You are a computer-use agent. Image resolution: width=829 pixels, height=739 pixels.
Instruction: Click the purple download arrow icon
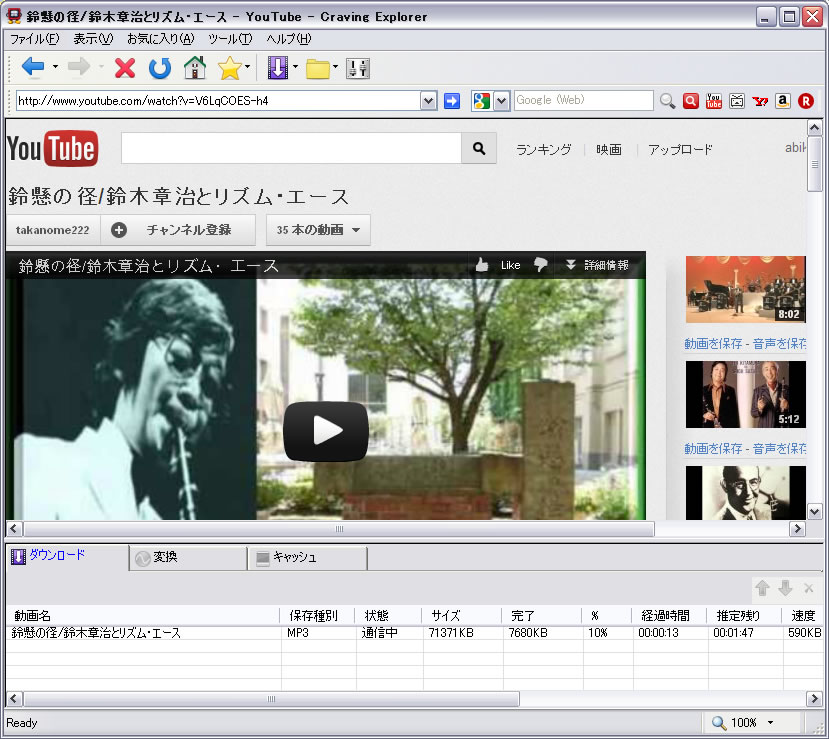pyautogui.click(x=278, y=68)
